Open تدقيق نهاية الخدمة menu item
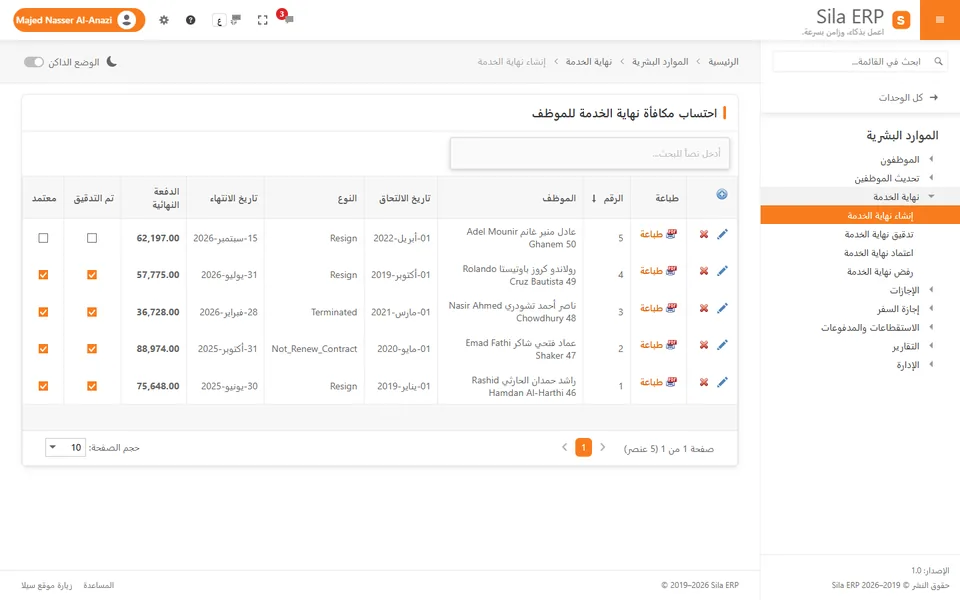Screen dimensions: 960x600 point(860,234)
